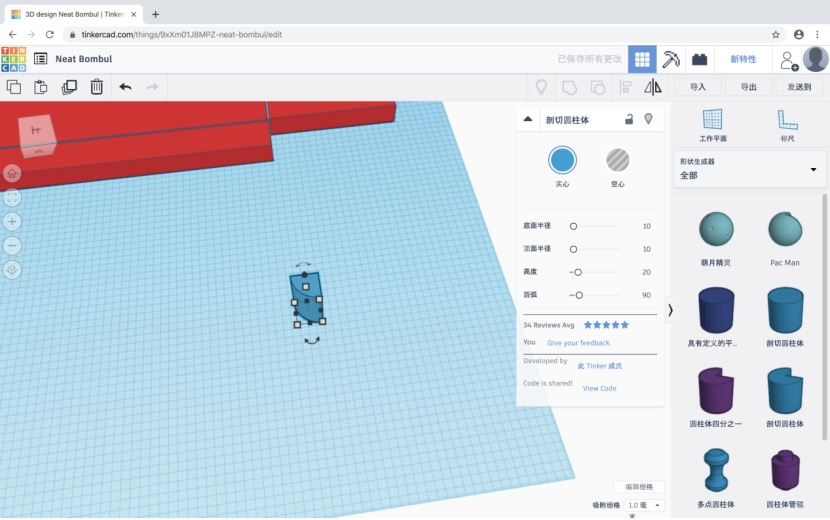Click the Mirror tool icon
The height and width of the screenshot is (520, 830).
tap(653, 87)
